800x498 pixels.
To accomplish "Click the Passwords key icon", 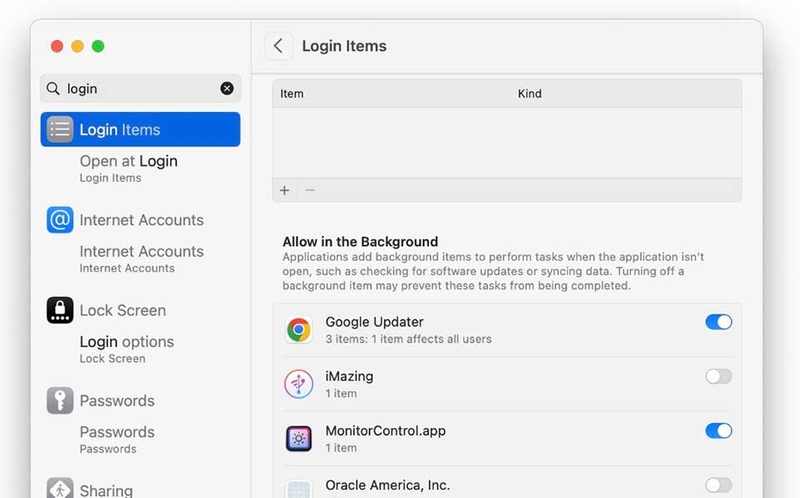I will point(60,401).
